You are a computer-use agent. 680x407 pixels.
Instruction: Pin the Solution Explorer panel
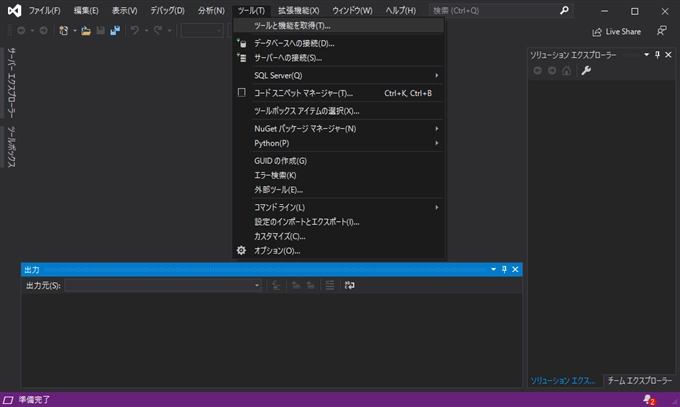click(x=657, y=55)
